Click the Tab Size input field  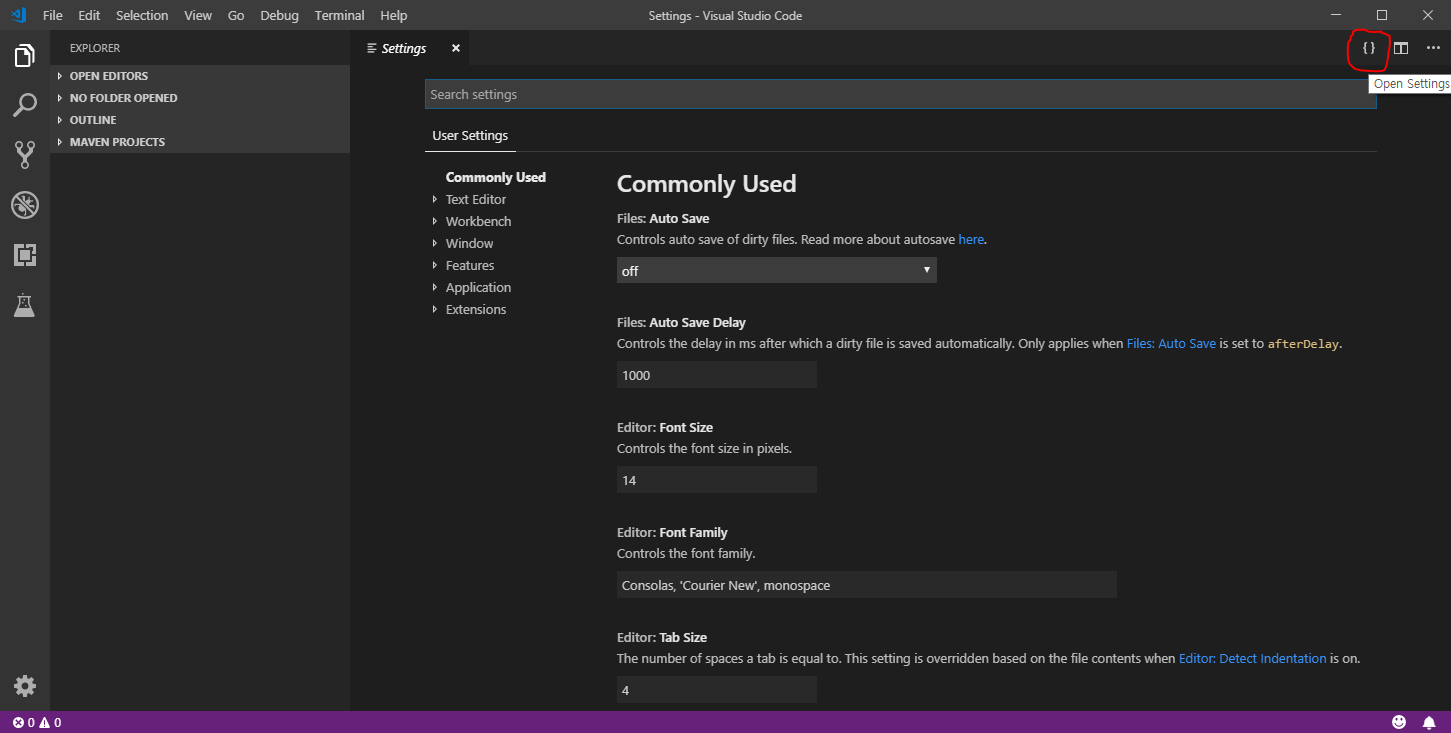pyautogui.click(x=717, y=690)
